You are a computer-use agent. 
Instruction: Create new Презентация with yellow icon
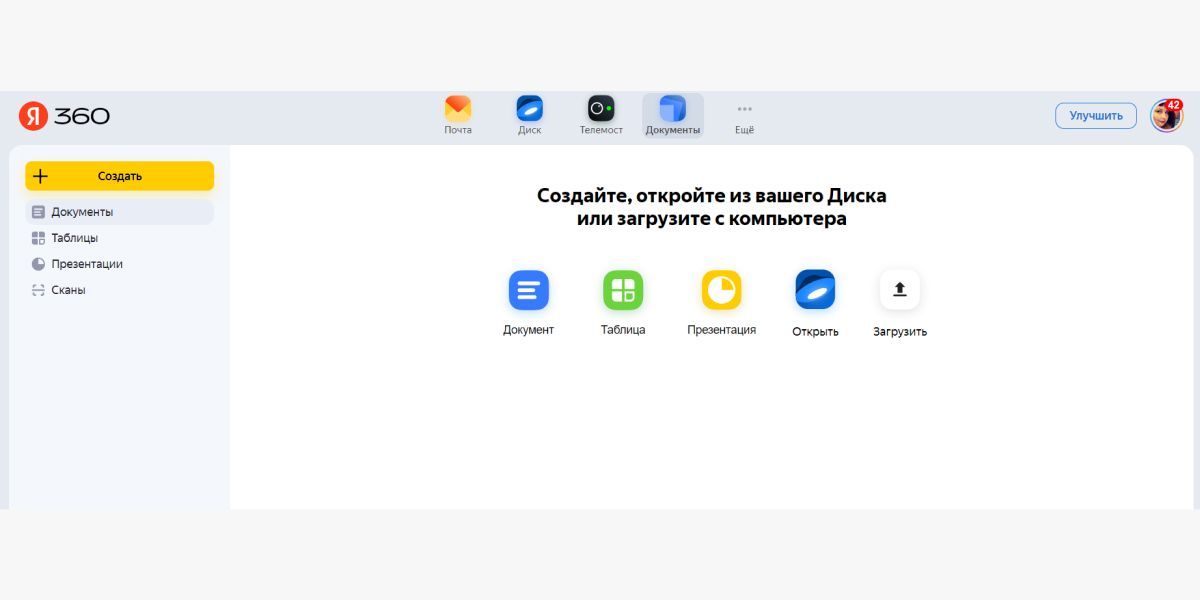721,290
